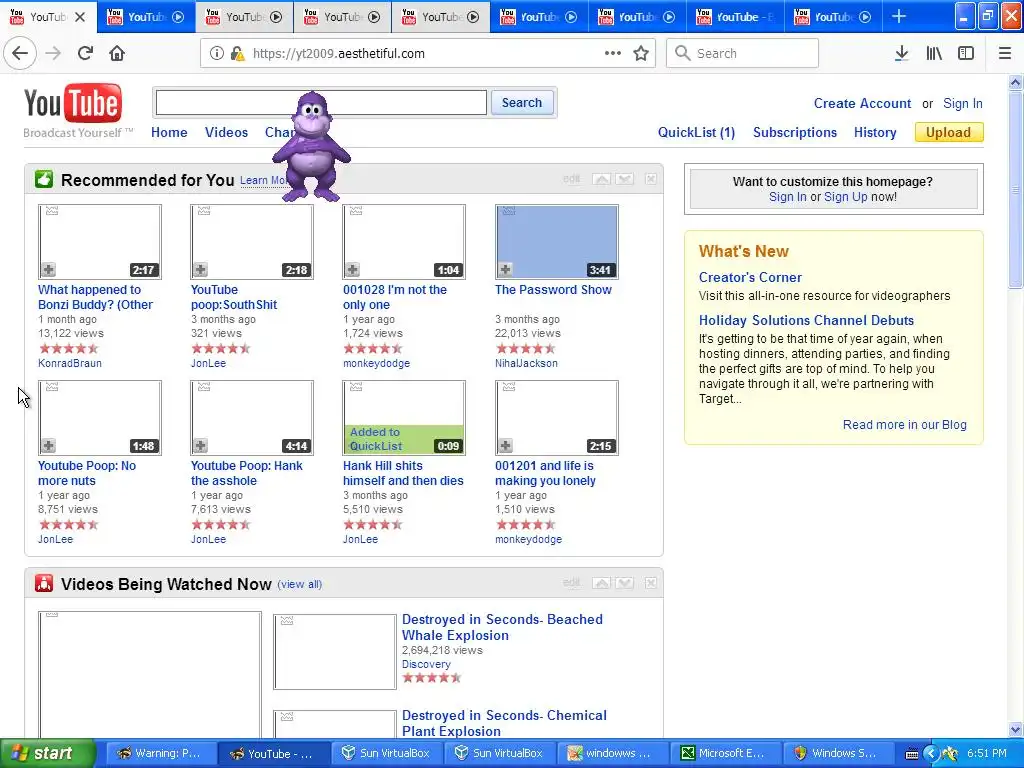The image size is (1024, 768).
Task: Open the Videos navigation link
Action: click(x=227, y=133)
